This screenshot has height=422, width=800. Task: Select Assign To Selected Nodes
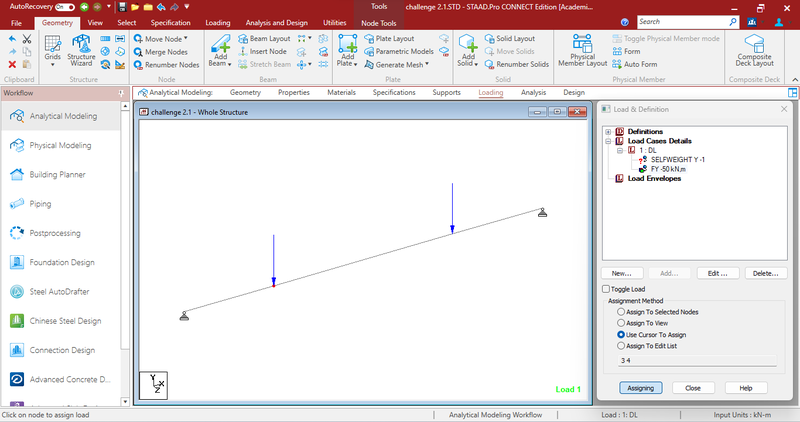coord(621,312)
